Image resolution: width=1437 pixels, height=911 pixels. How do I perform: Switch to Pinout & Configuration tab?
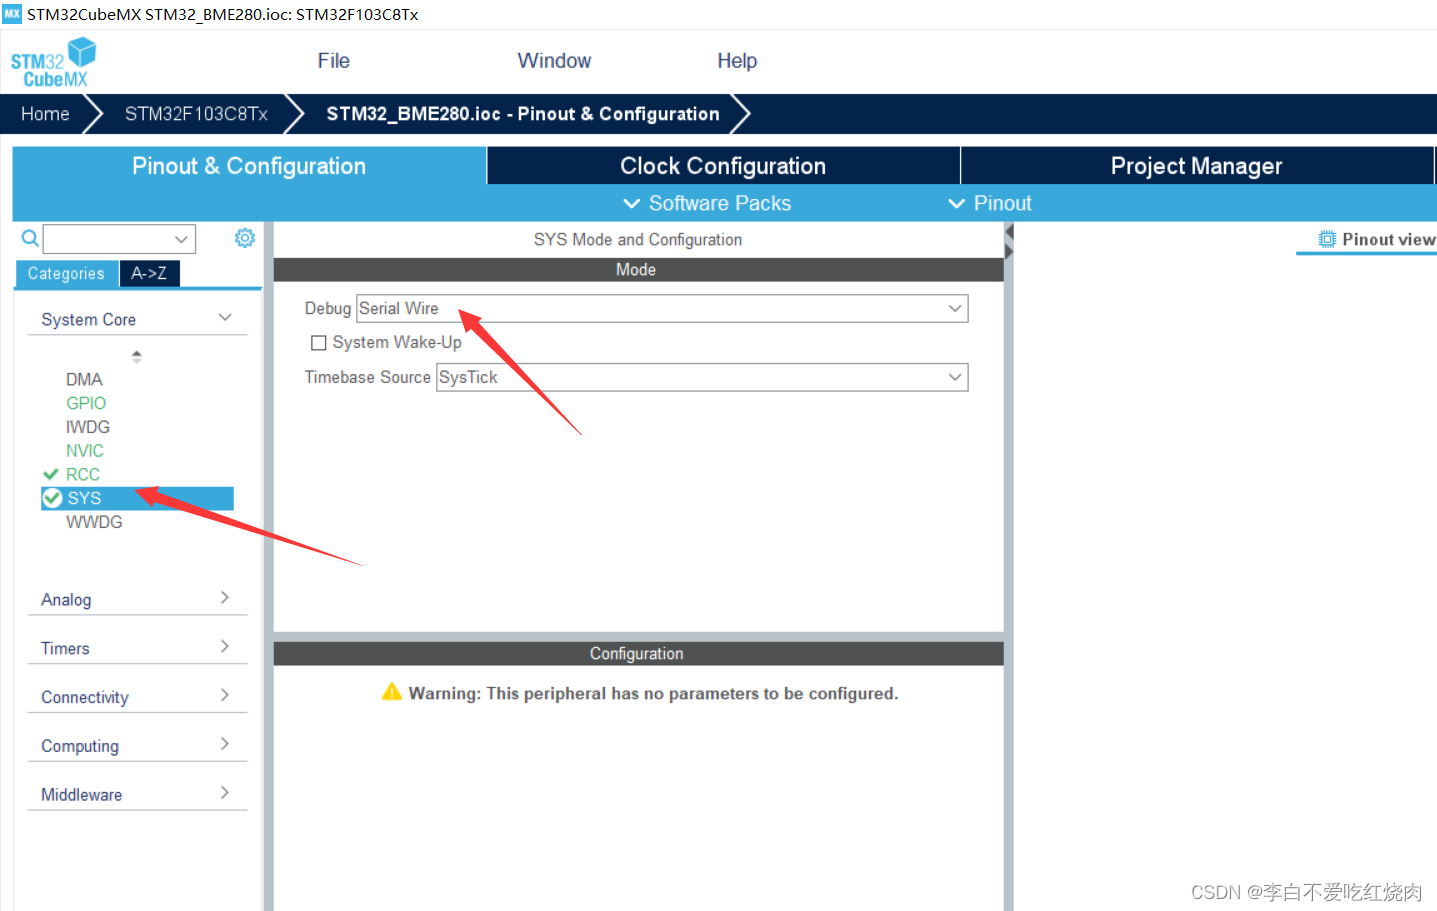coord(249,166)
